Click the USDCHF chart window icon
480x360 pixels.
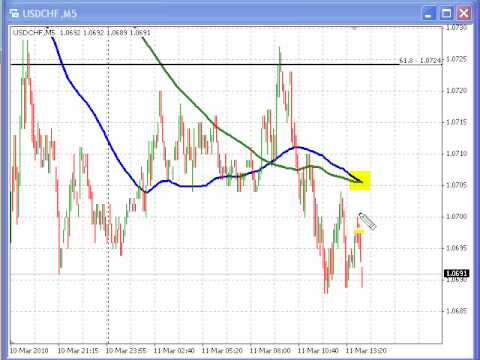pyautogui.click(x=14, y=14)
